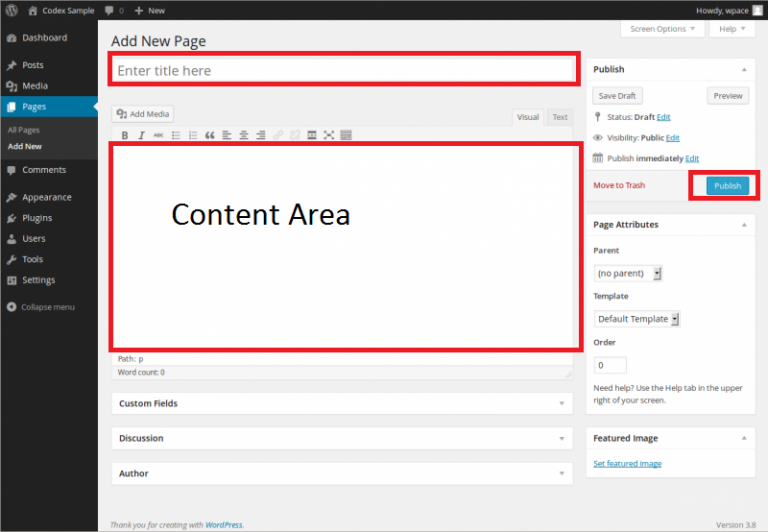Toggle bold formatting in editor toolbar
768x532 pixels.
tap(125, 135)
